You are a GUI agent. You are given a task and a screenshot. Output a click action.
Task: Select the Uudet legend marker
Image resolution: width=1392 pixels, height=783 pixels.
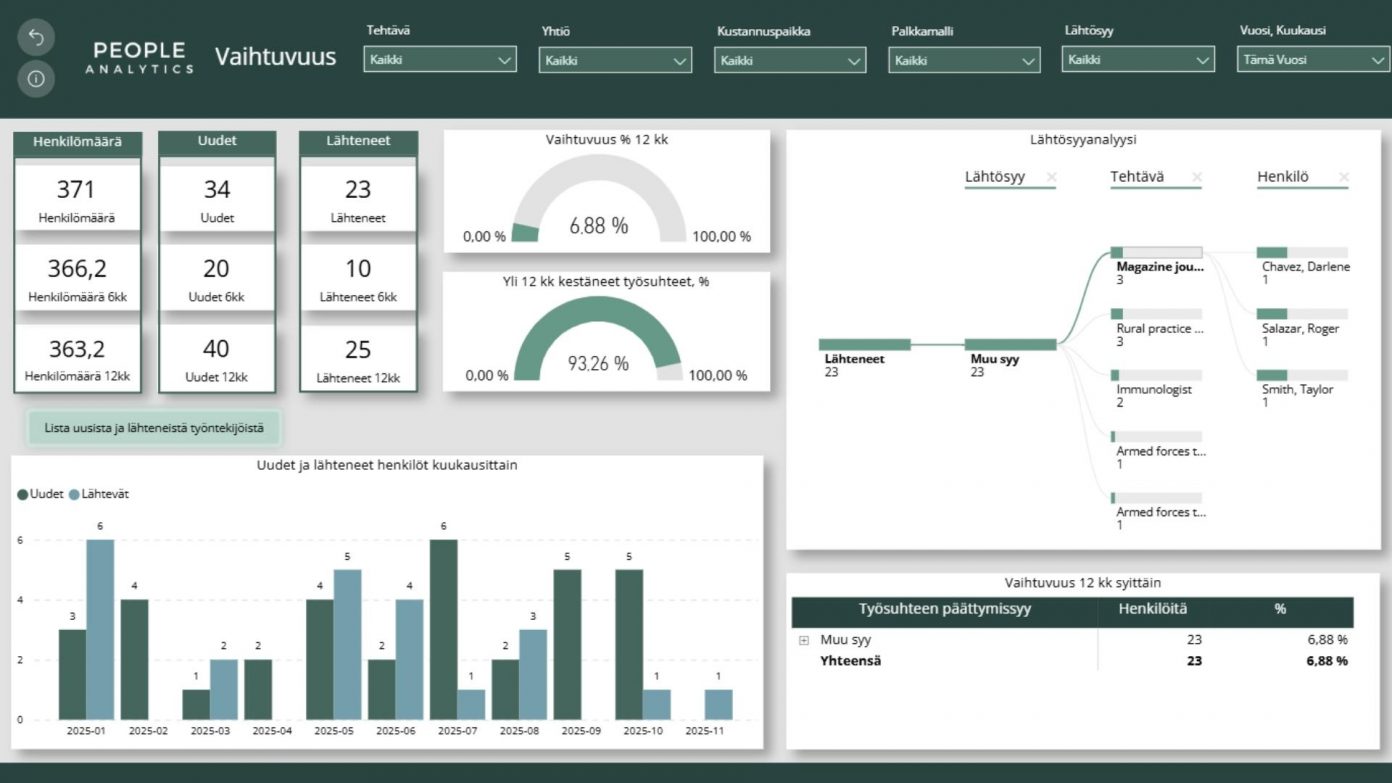pyautogui.click(x=22, y=492)
